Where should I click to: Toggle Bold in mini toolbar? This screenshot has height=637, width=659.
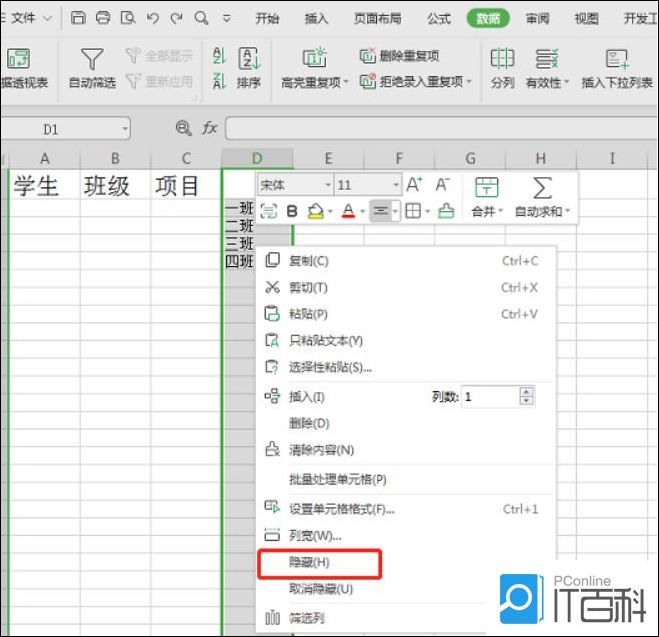point(292,211)
